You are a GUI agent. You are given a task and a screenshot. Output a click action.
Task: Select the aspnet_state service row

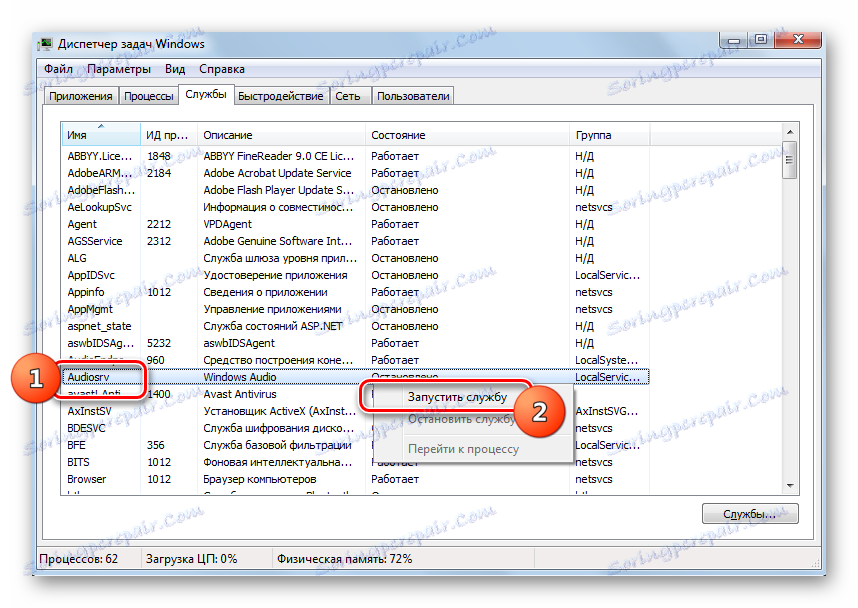tap(355, 326)
